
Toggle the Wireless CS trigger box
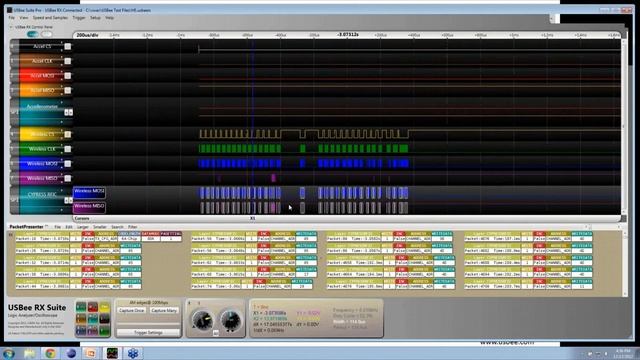68,134
